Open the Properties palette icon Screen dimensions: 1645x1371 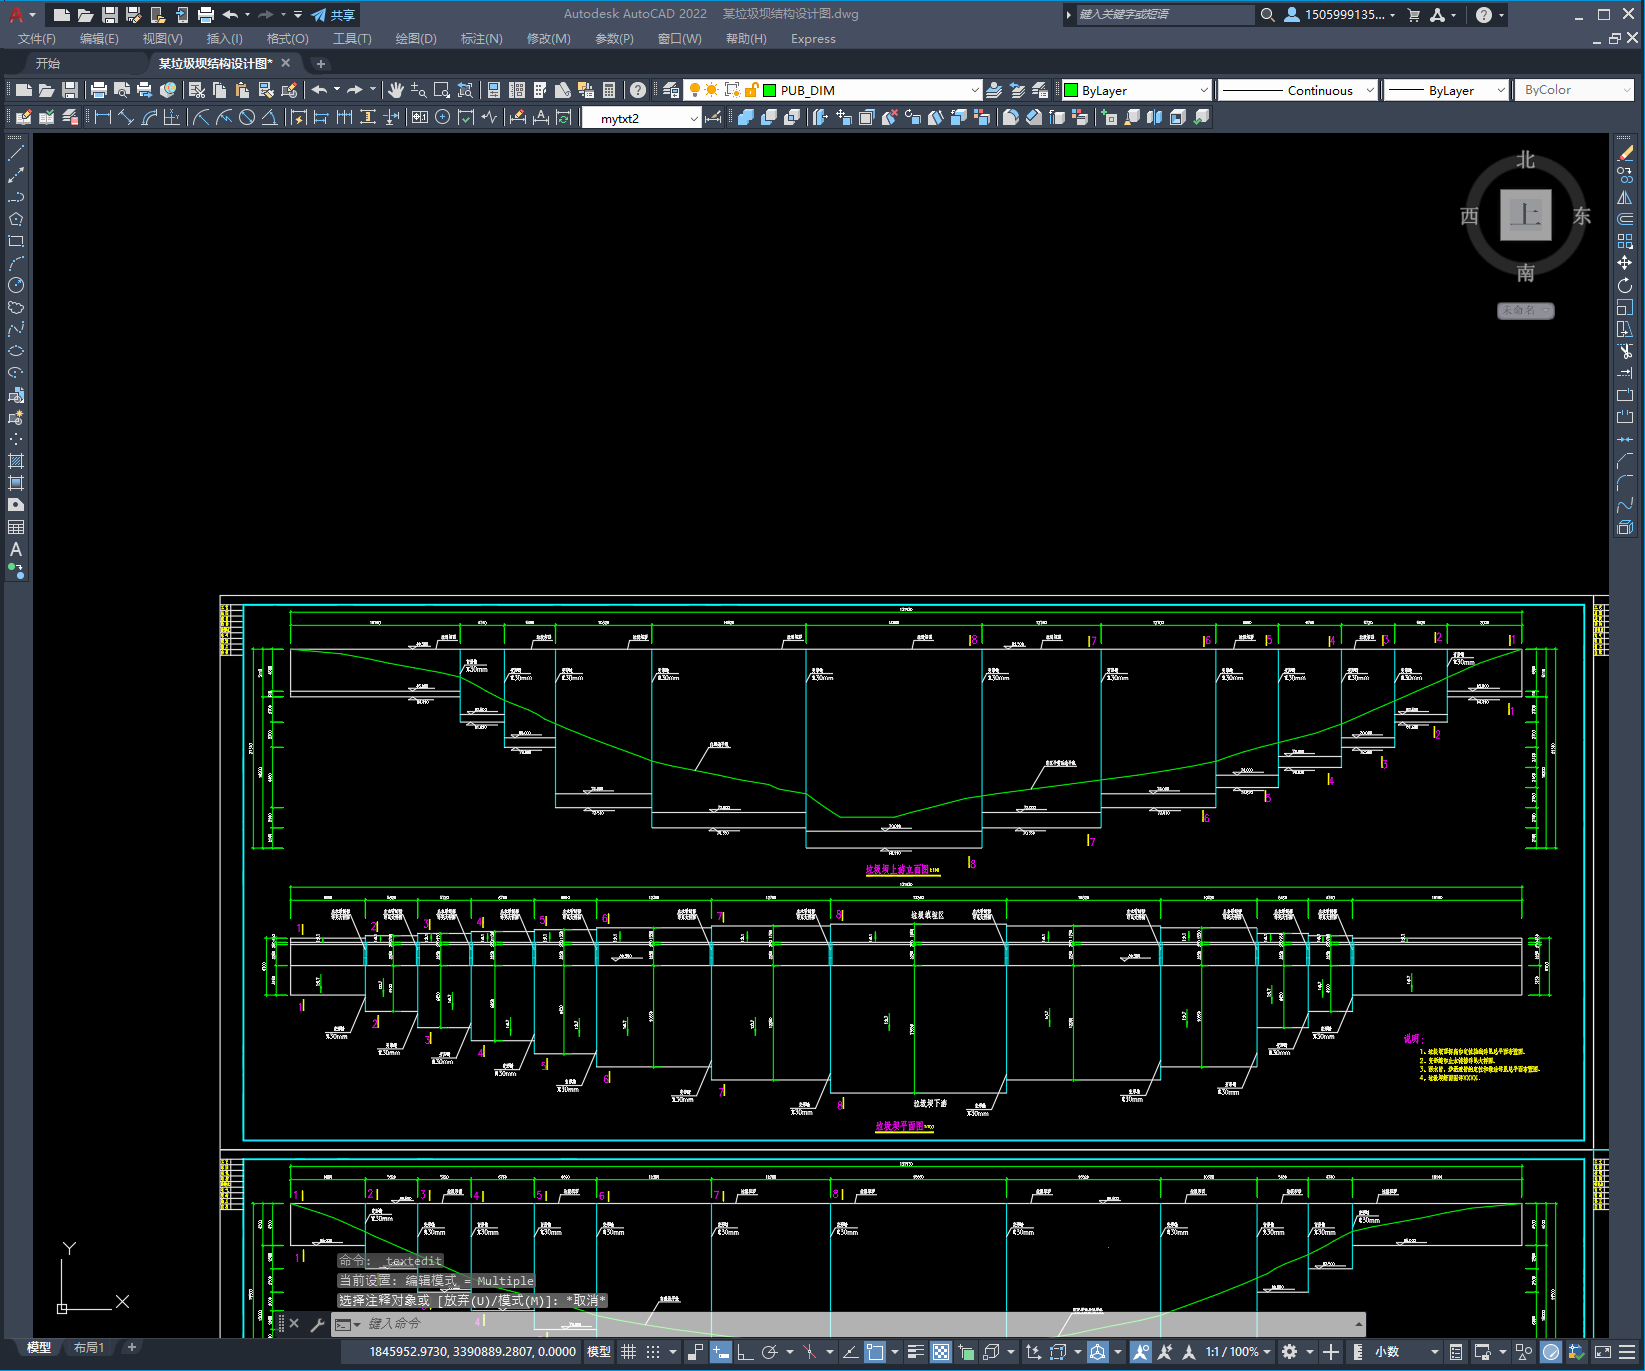(x=494, y=90)
